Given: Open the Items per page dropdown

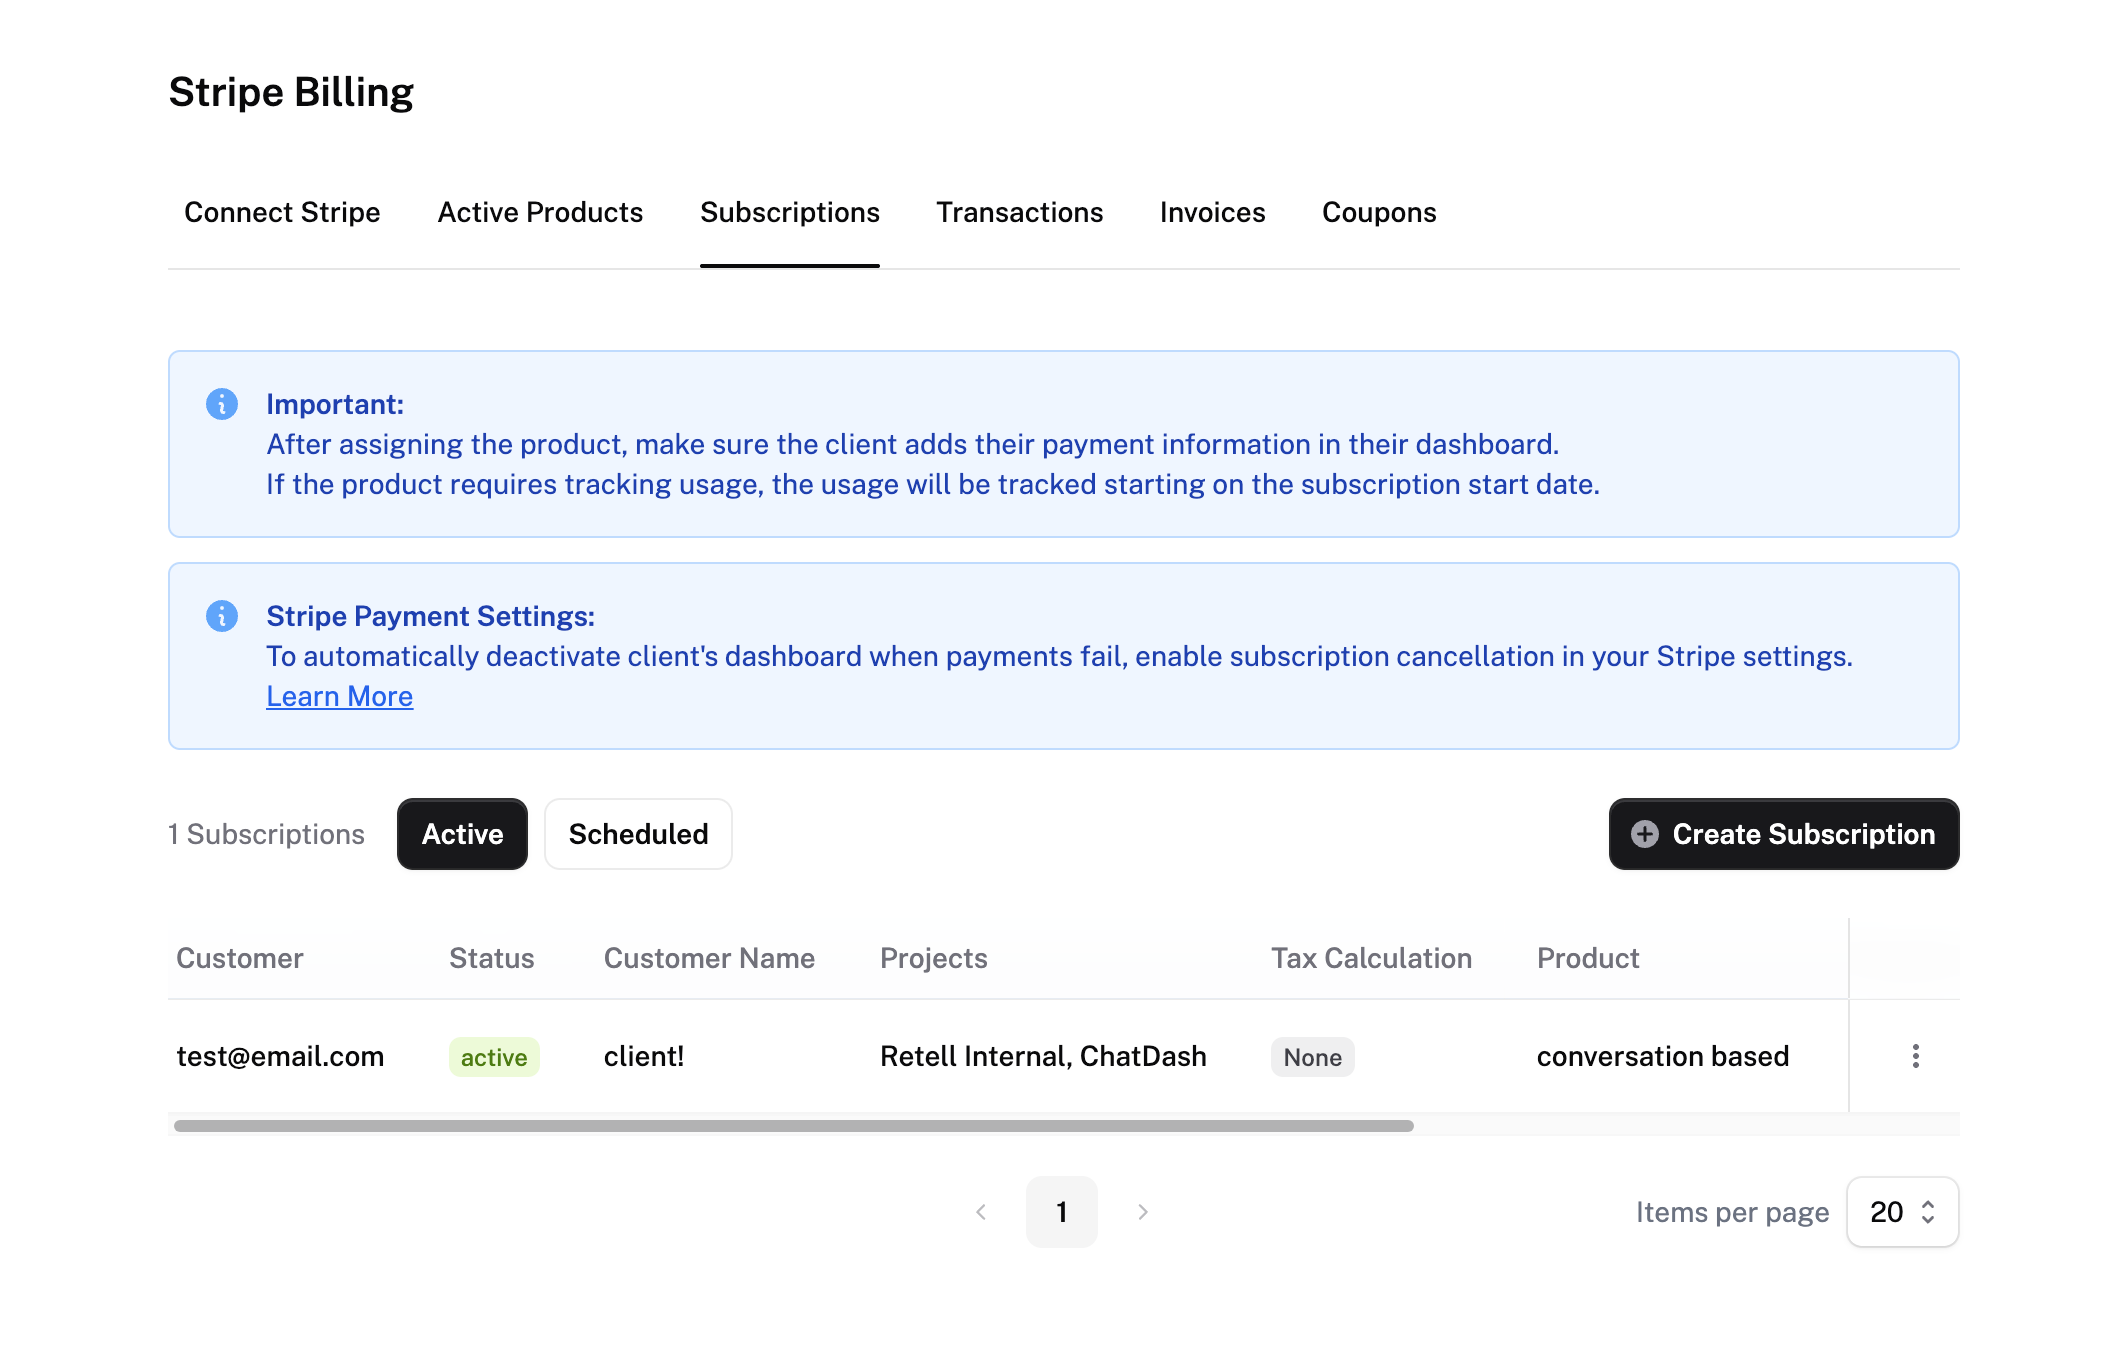Looking at the screenshot, I should [x=1902, y=1212].
